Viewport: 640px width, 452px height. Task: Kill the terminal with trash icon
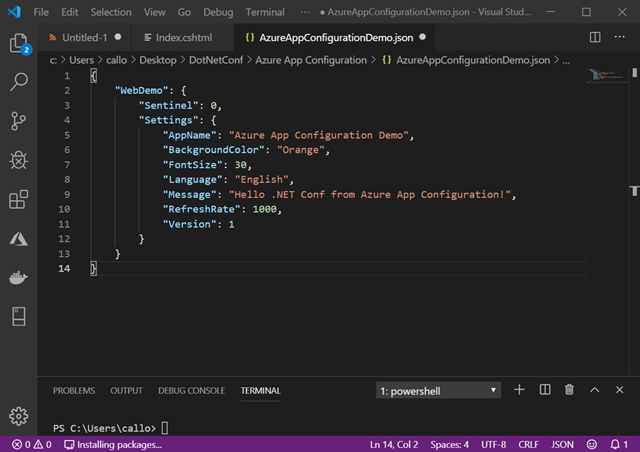pyautogui.click(x=569, y=390)
